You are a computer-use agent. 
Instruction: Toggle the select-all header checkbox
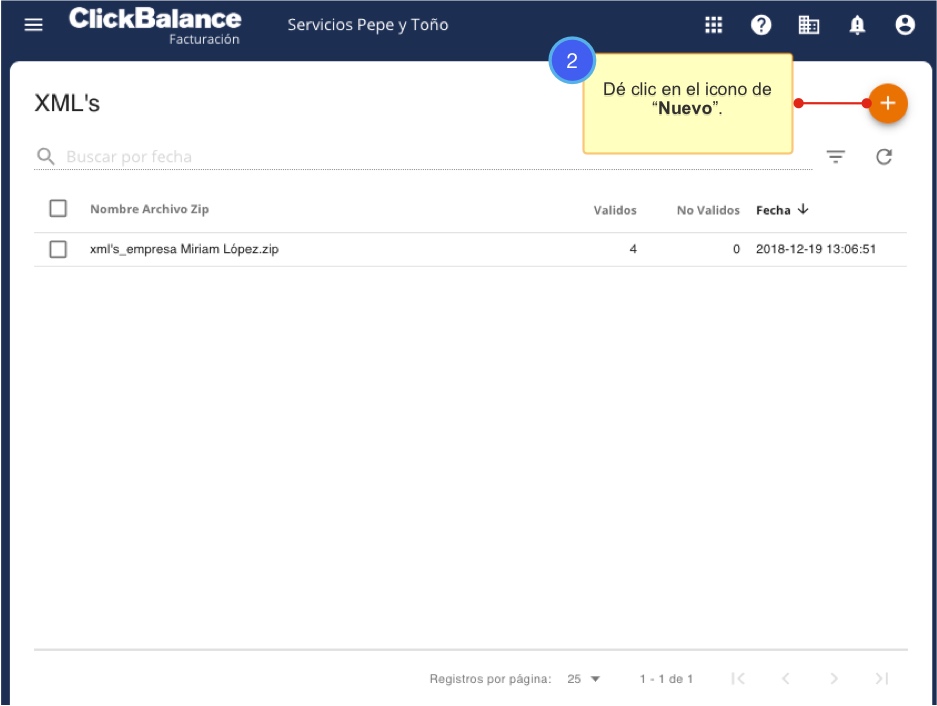(x=58, y=209)
